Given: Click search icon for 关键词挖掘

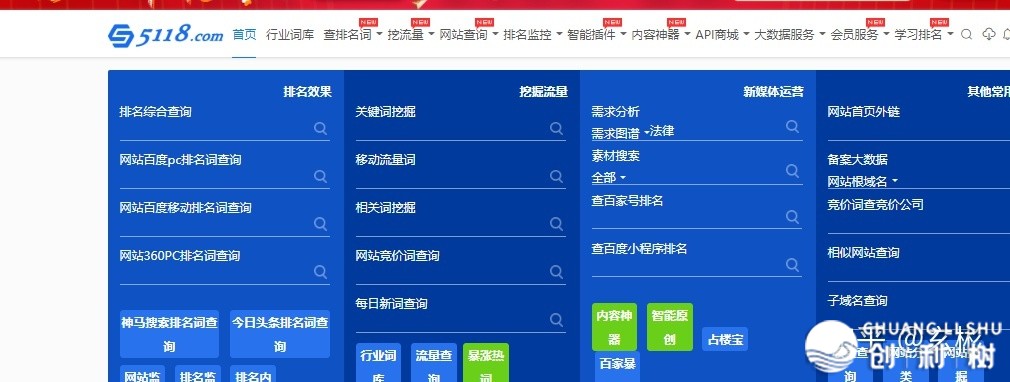Looking at the screenshot, I should pyautogui.click(x=557, y=128).
